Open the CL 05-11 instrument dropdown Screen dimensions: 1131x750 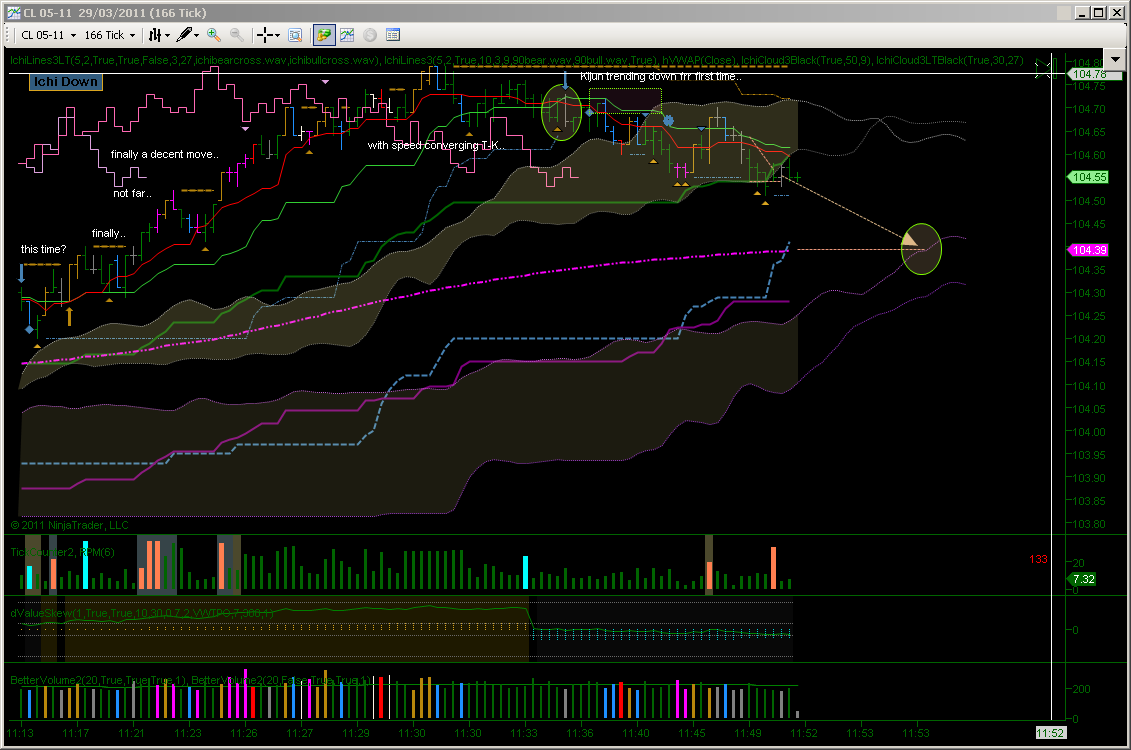(x=48, y=35)
